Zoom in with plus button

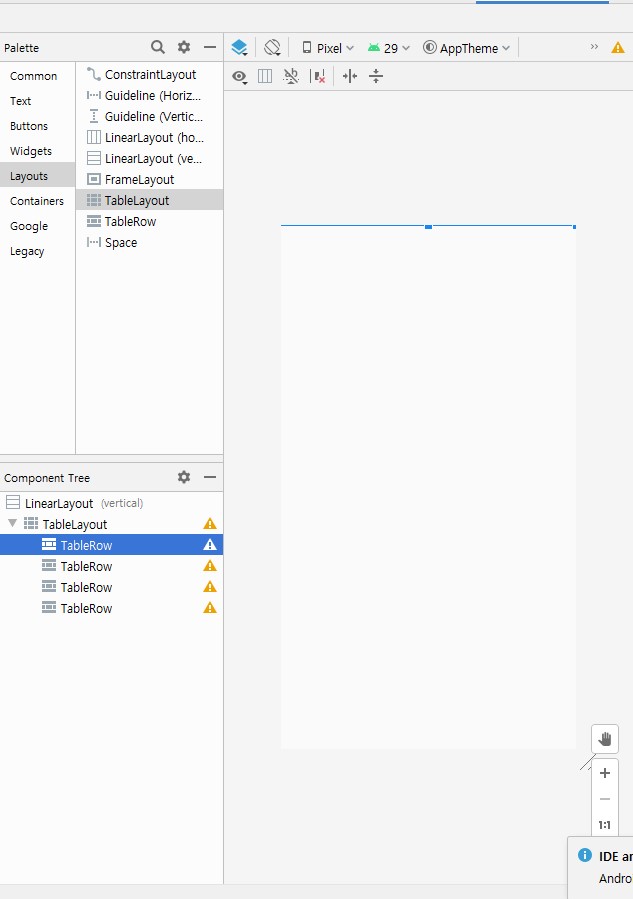(605, 773)
